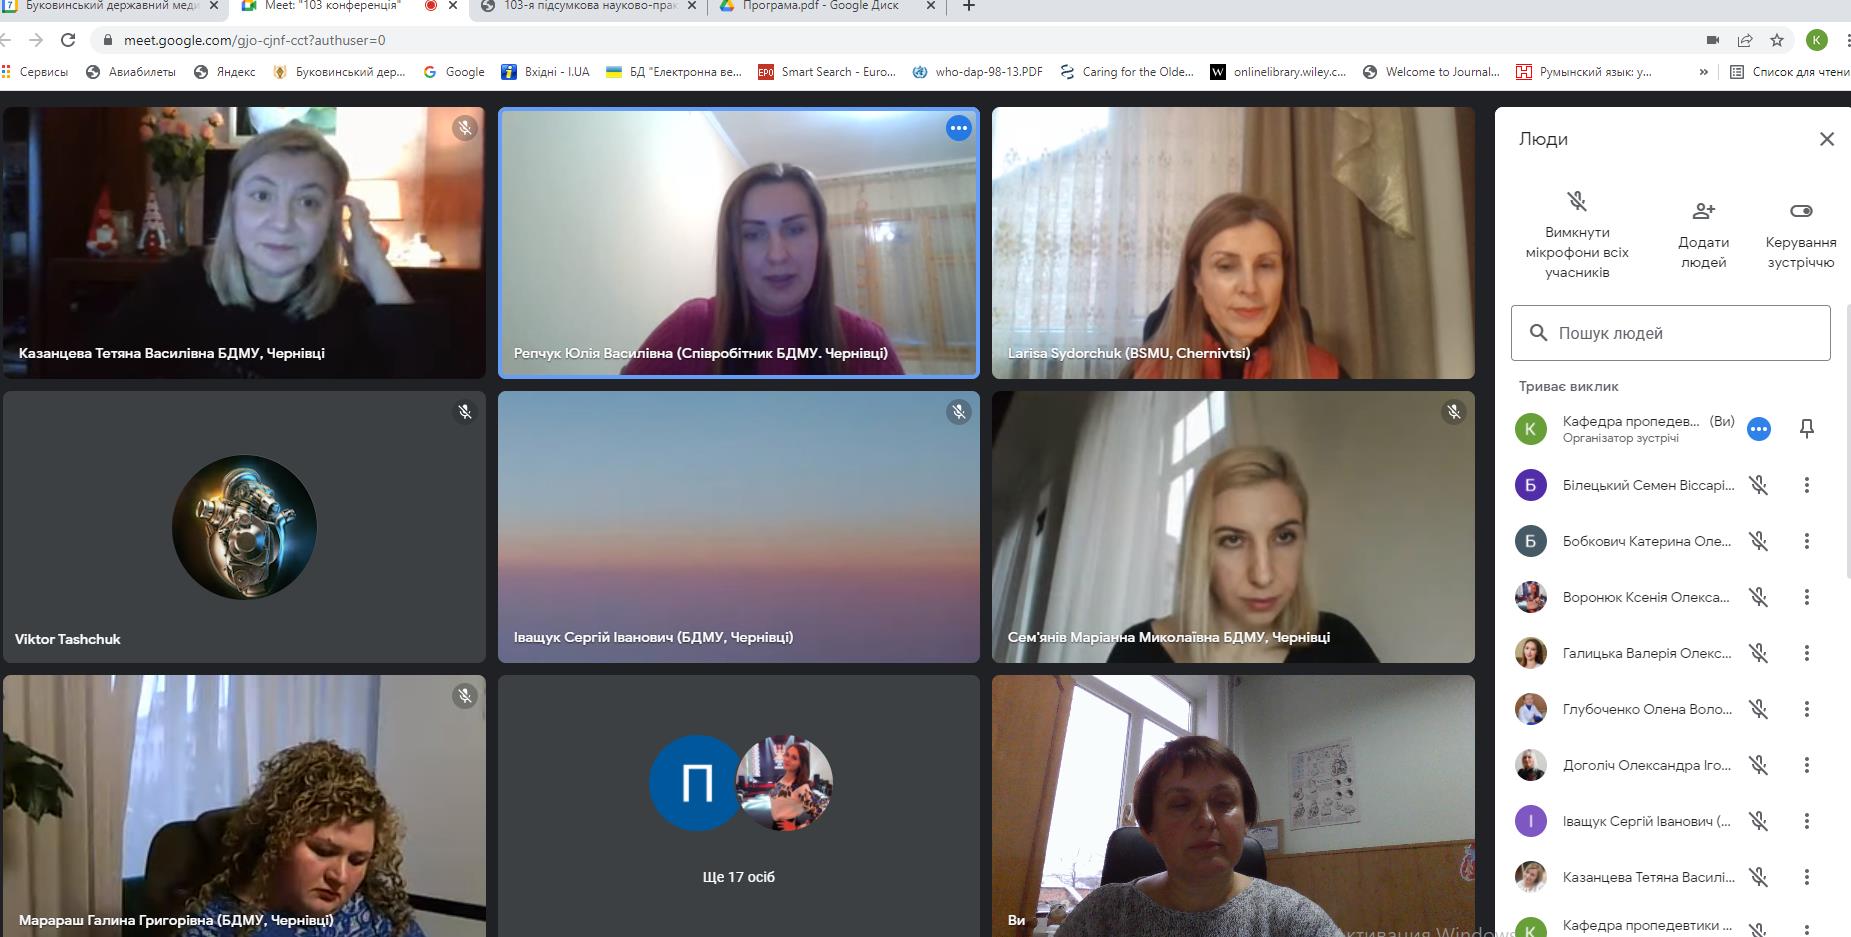1851x937 pixels.
Task: Open more options for Іващук Сергій in list
Action: click(1807, 821)
